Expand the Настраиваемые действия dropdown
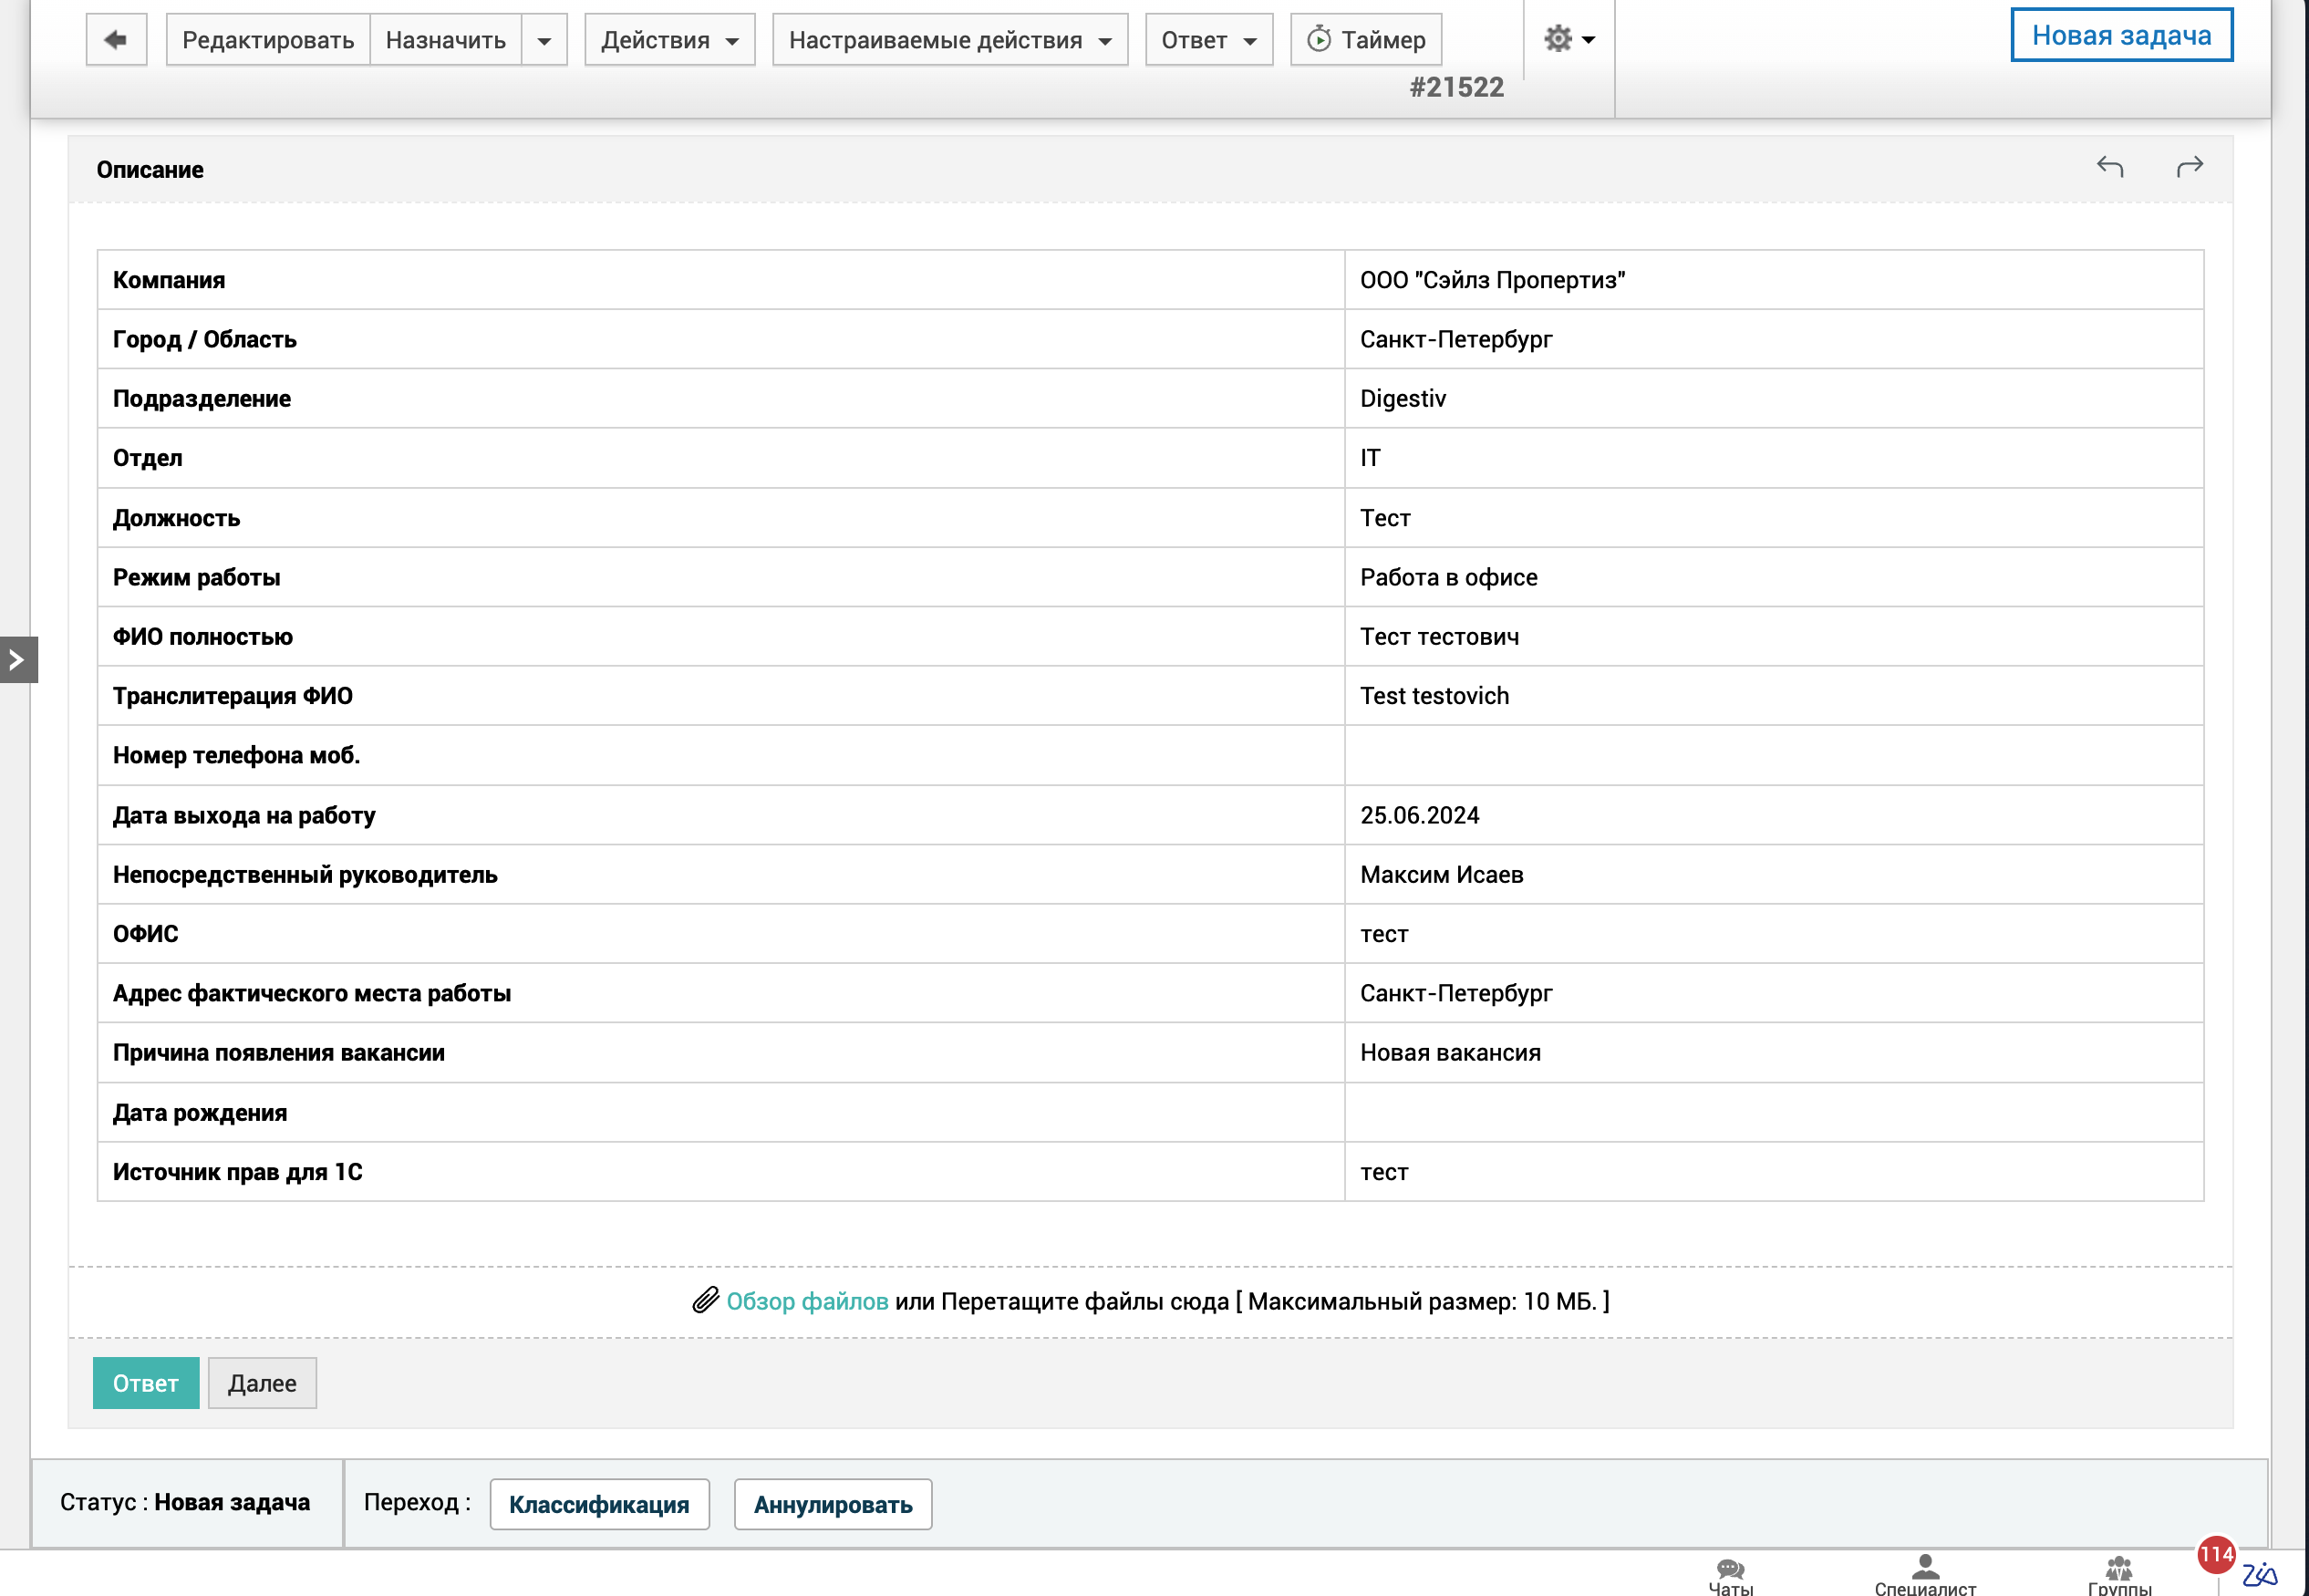 949,40
